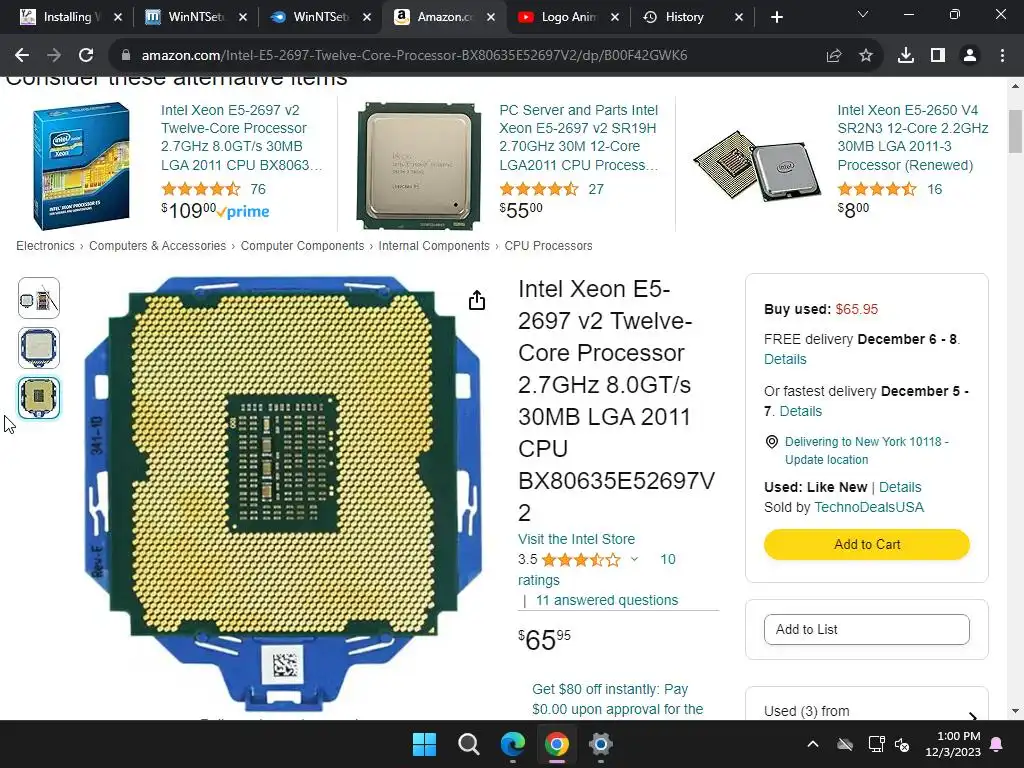Open Microsoft Edge from the taskbar
The height and width of the screenshot is (768, 1024).
coord(513,744)
